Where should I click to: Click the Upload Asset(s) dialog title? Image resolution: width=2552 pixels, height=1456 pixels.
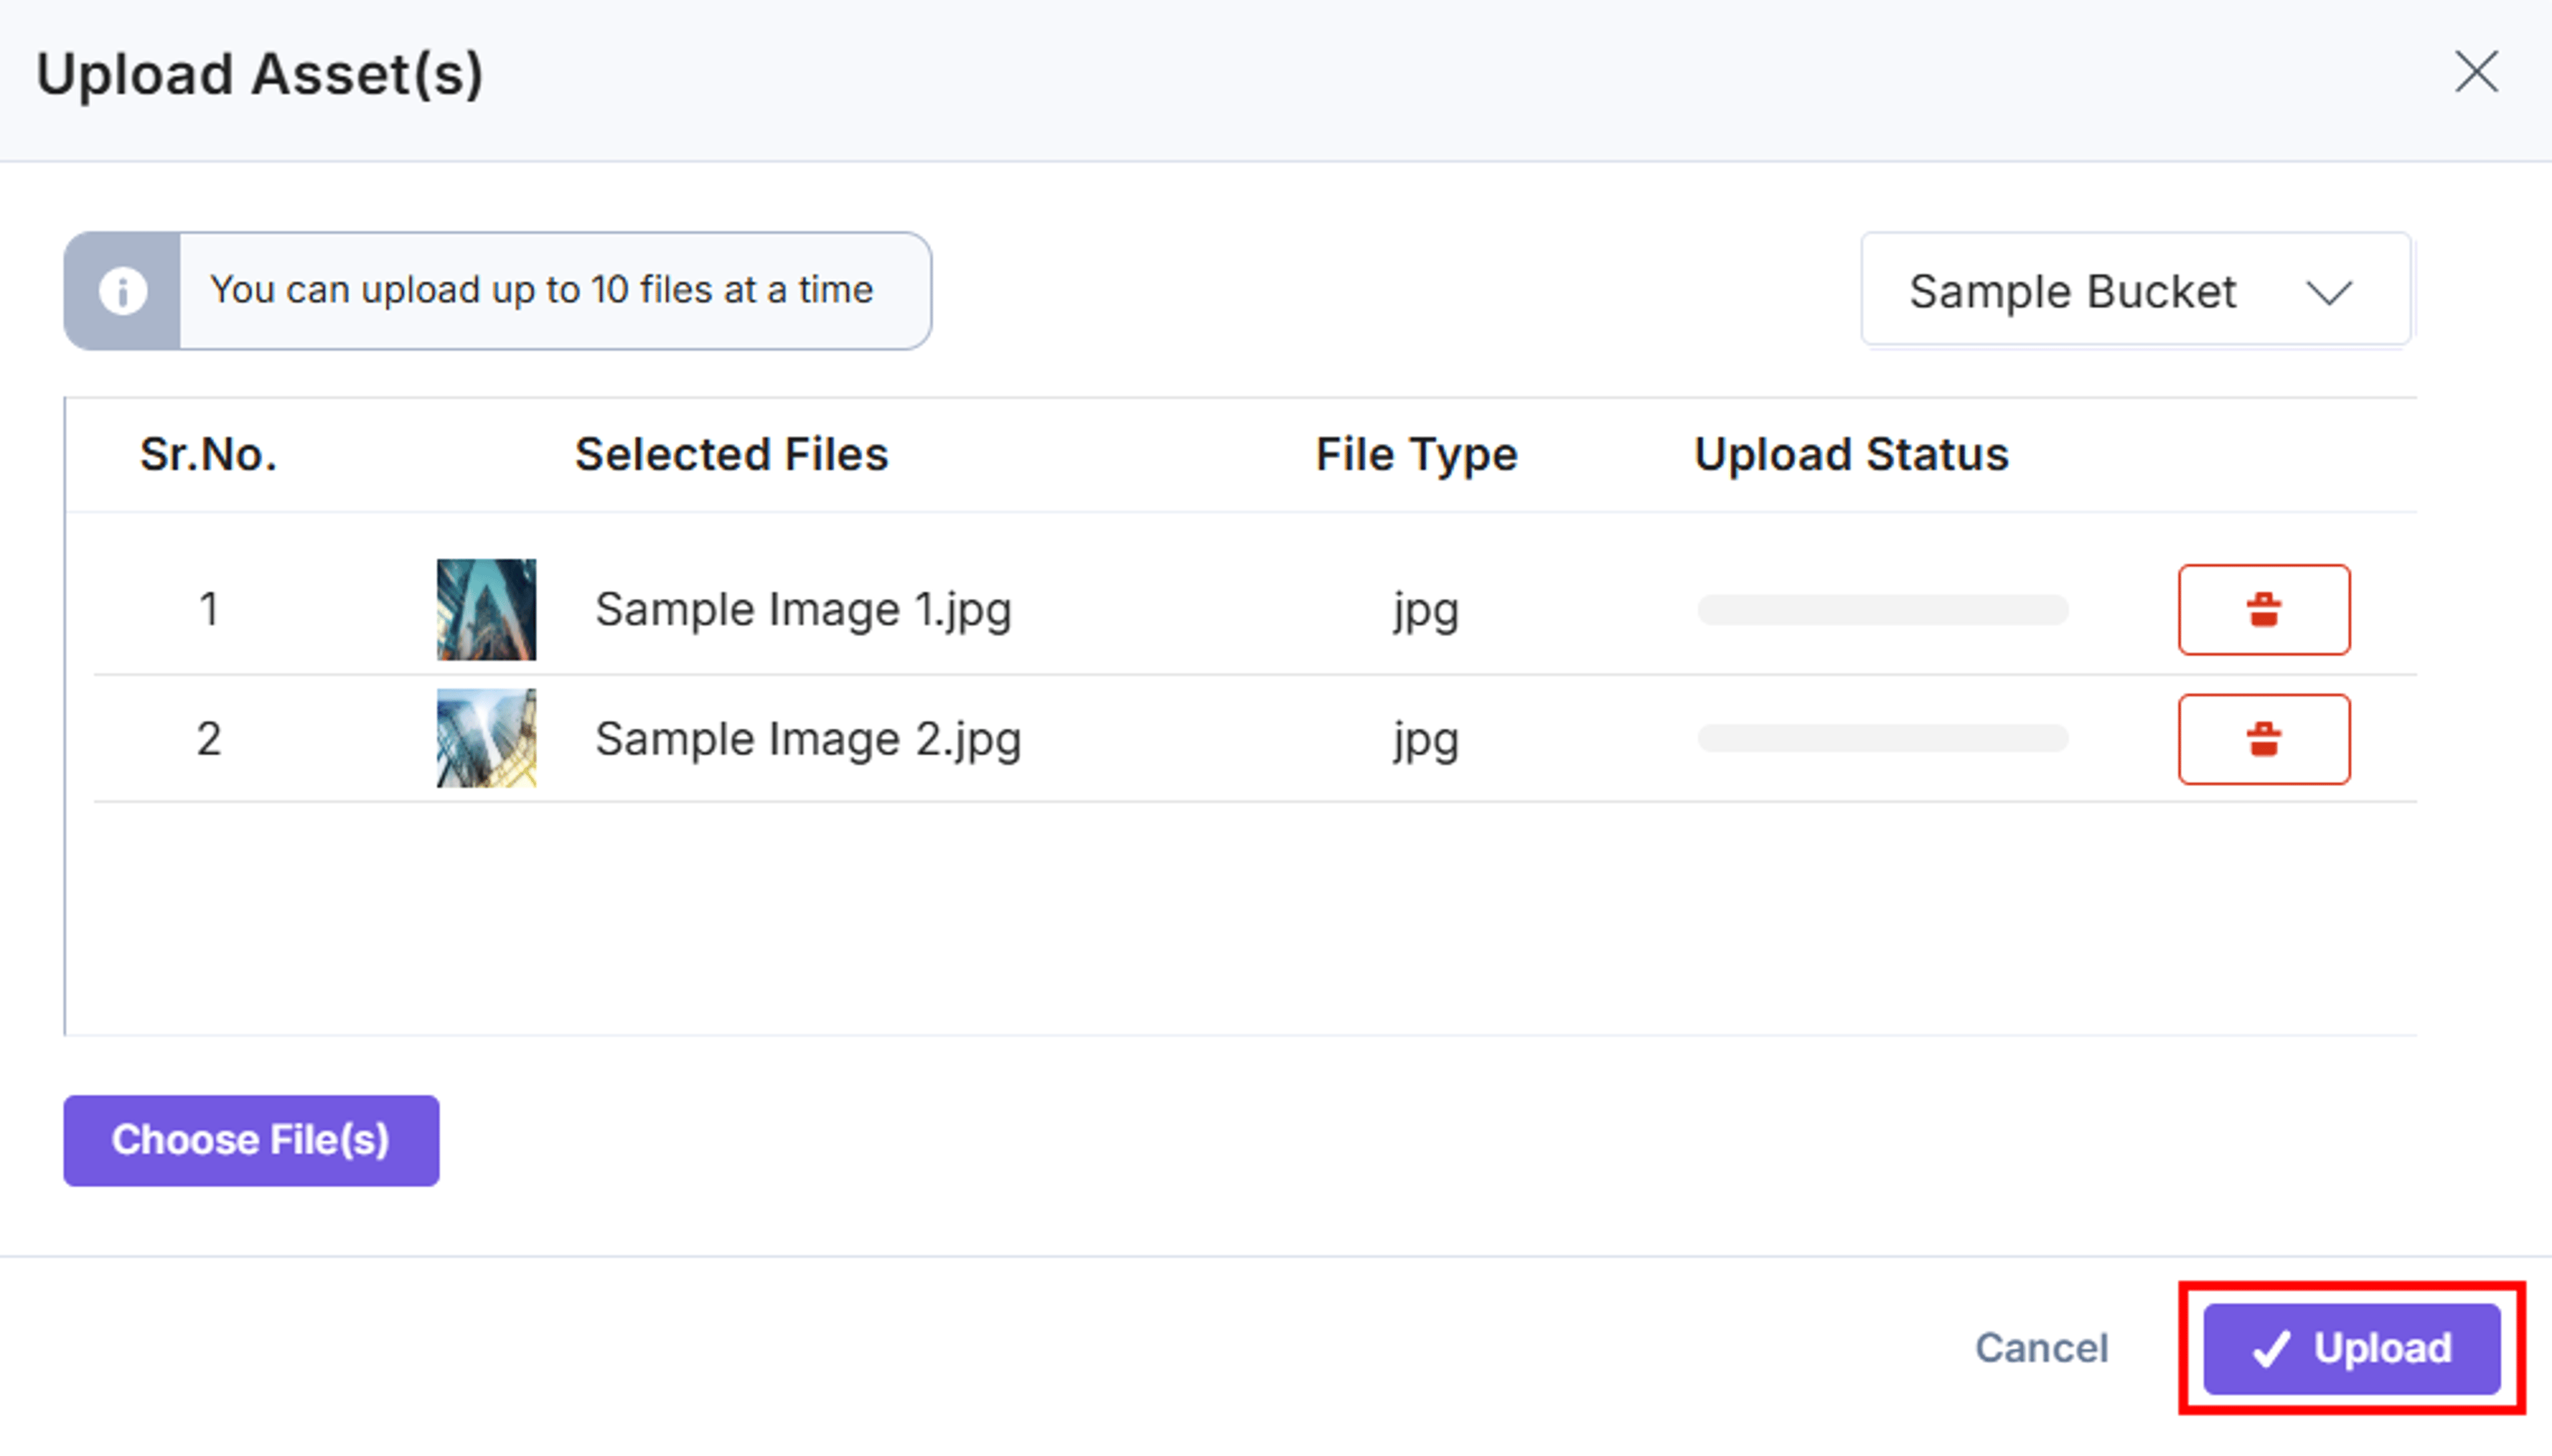[x=260, y=75]
